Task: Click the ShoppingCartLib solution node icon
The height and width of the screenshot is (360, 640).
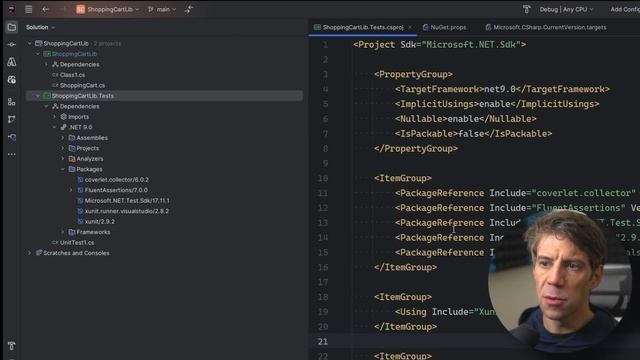Action: click(x=38, y=43)
